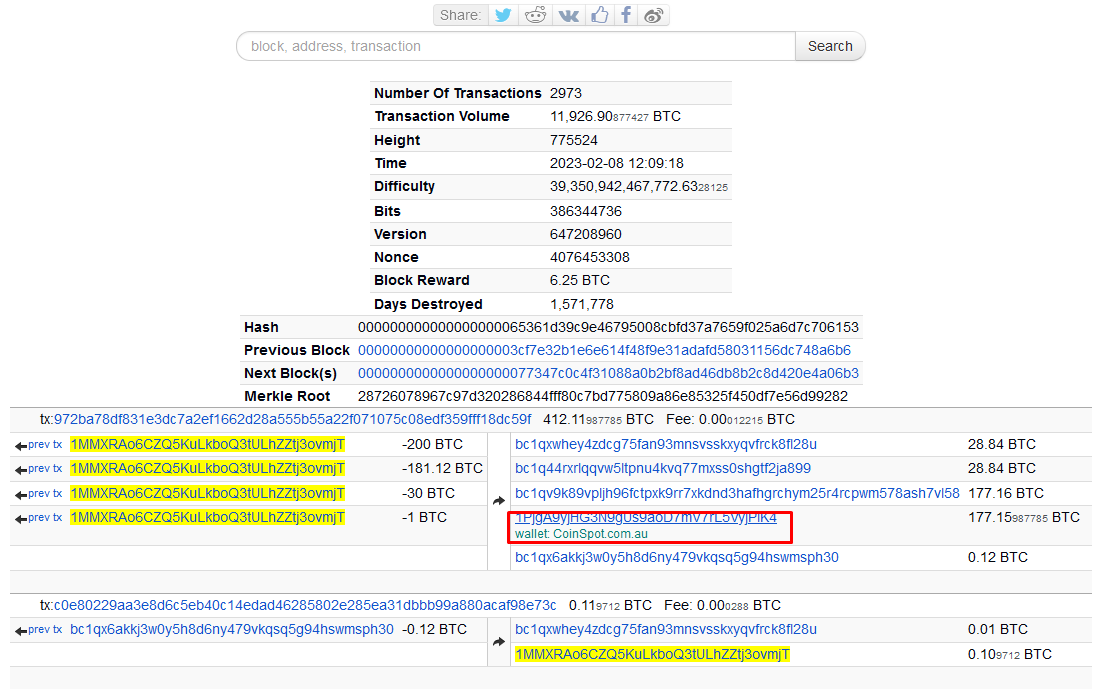Share the page on Weibo

point(653,15)
